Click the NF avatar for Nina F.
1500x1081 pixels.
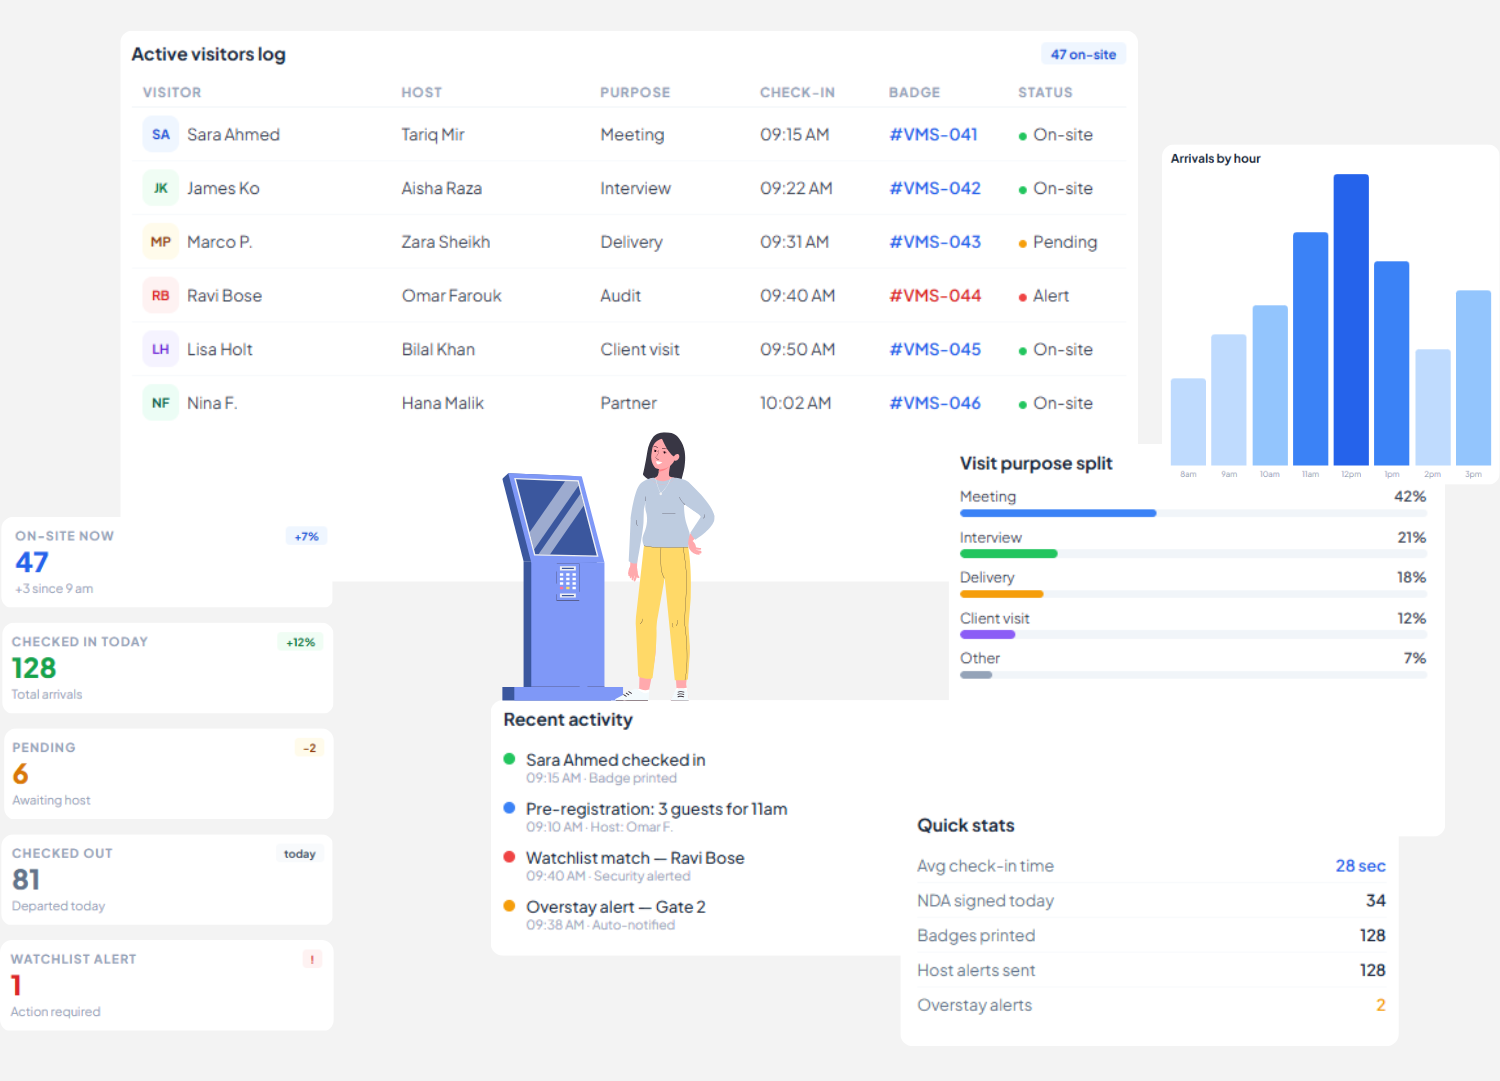tap(161, 403)
